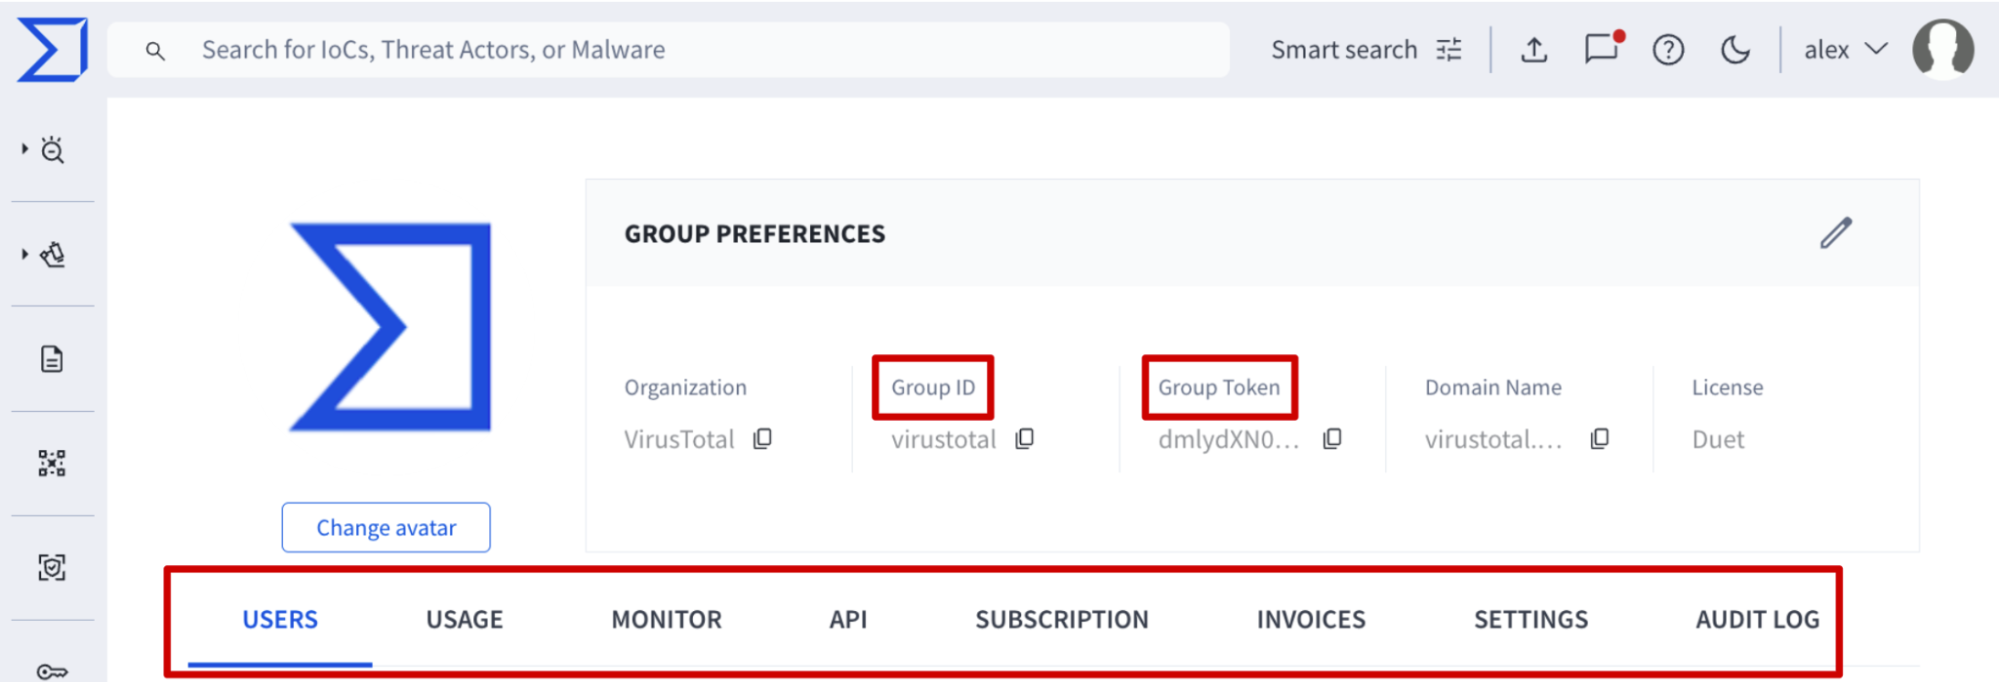This screenshot has height=683, width=1999.
Task: Go to the SETTINGS tab
Action: click(1531, 620)
